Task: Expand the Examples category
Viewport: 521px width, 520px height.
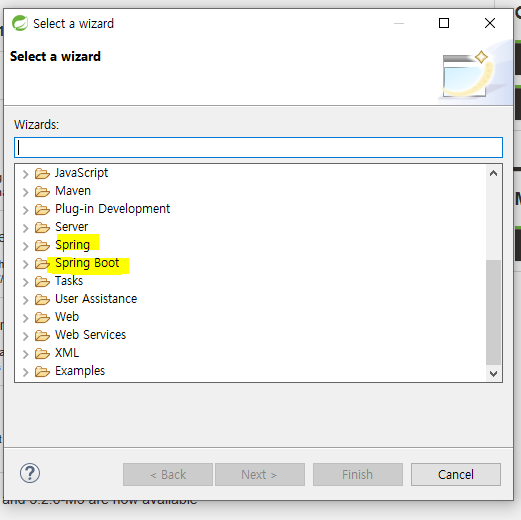Action: point(25,372)
